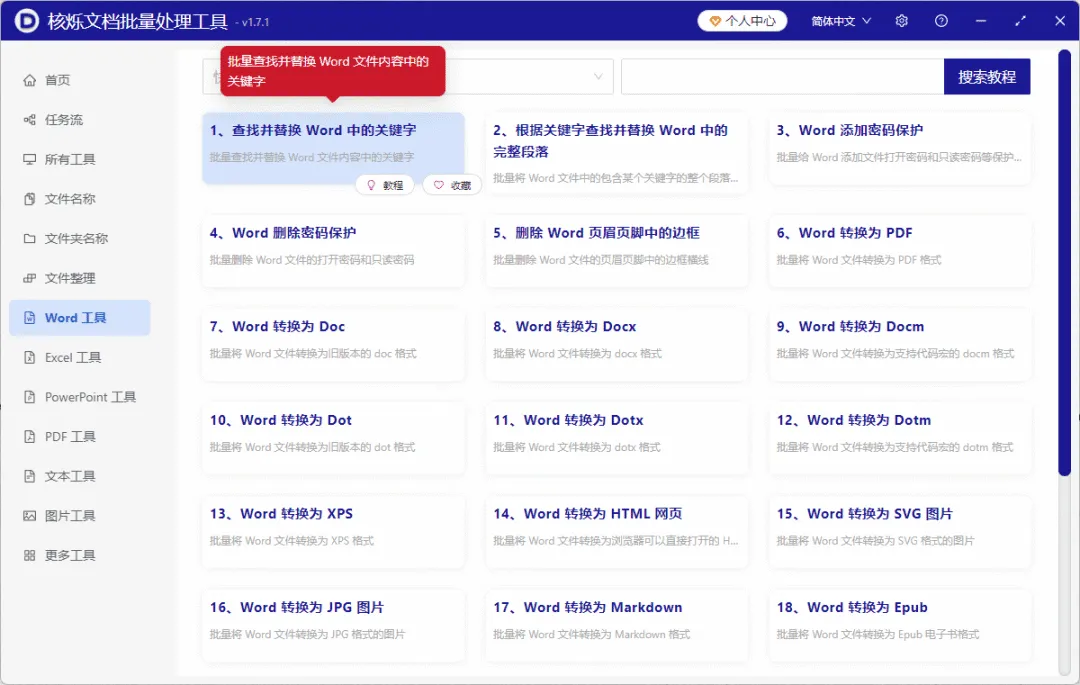Open card 15 Word 转换为 SVG 图片
Viewport: 1080px width, 685px height.
point(900,531)
